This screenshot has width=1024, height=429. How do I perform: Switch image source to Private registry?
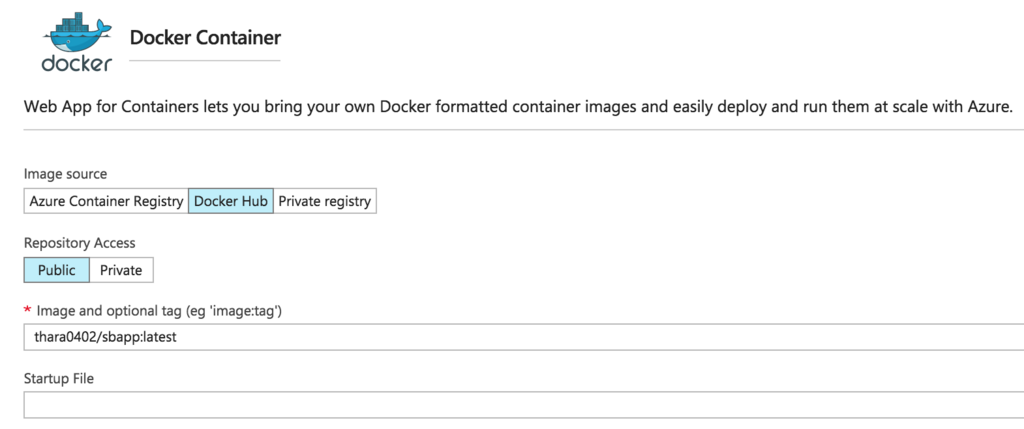point(324,201)
